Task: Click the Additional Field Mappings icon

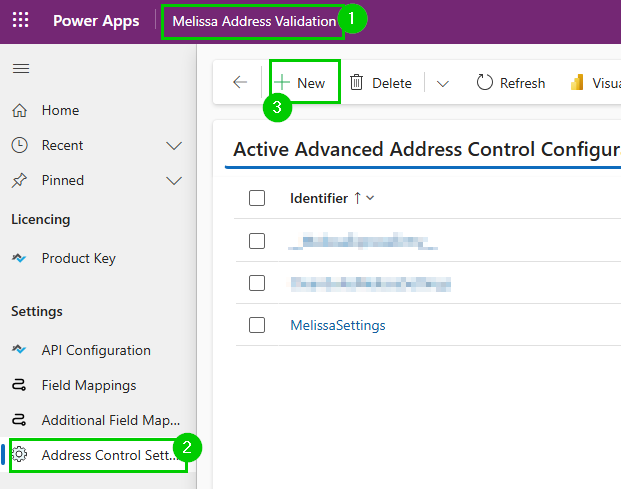Action: (x=19, y=420)
